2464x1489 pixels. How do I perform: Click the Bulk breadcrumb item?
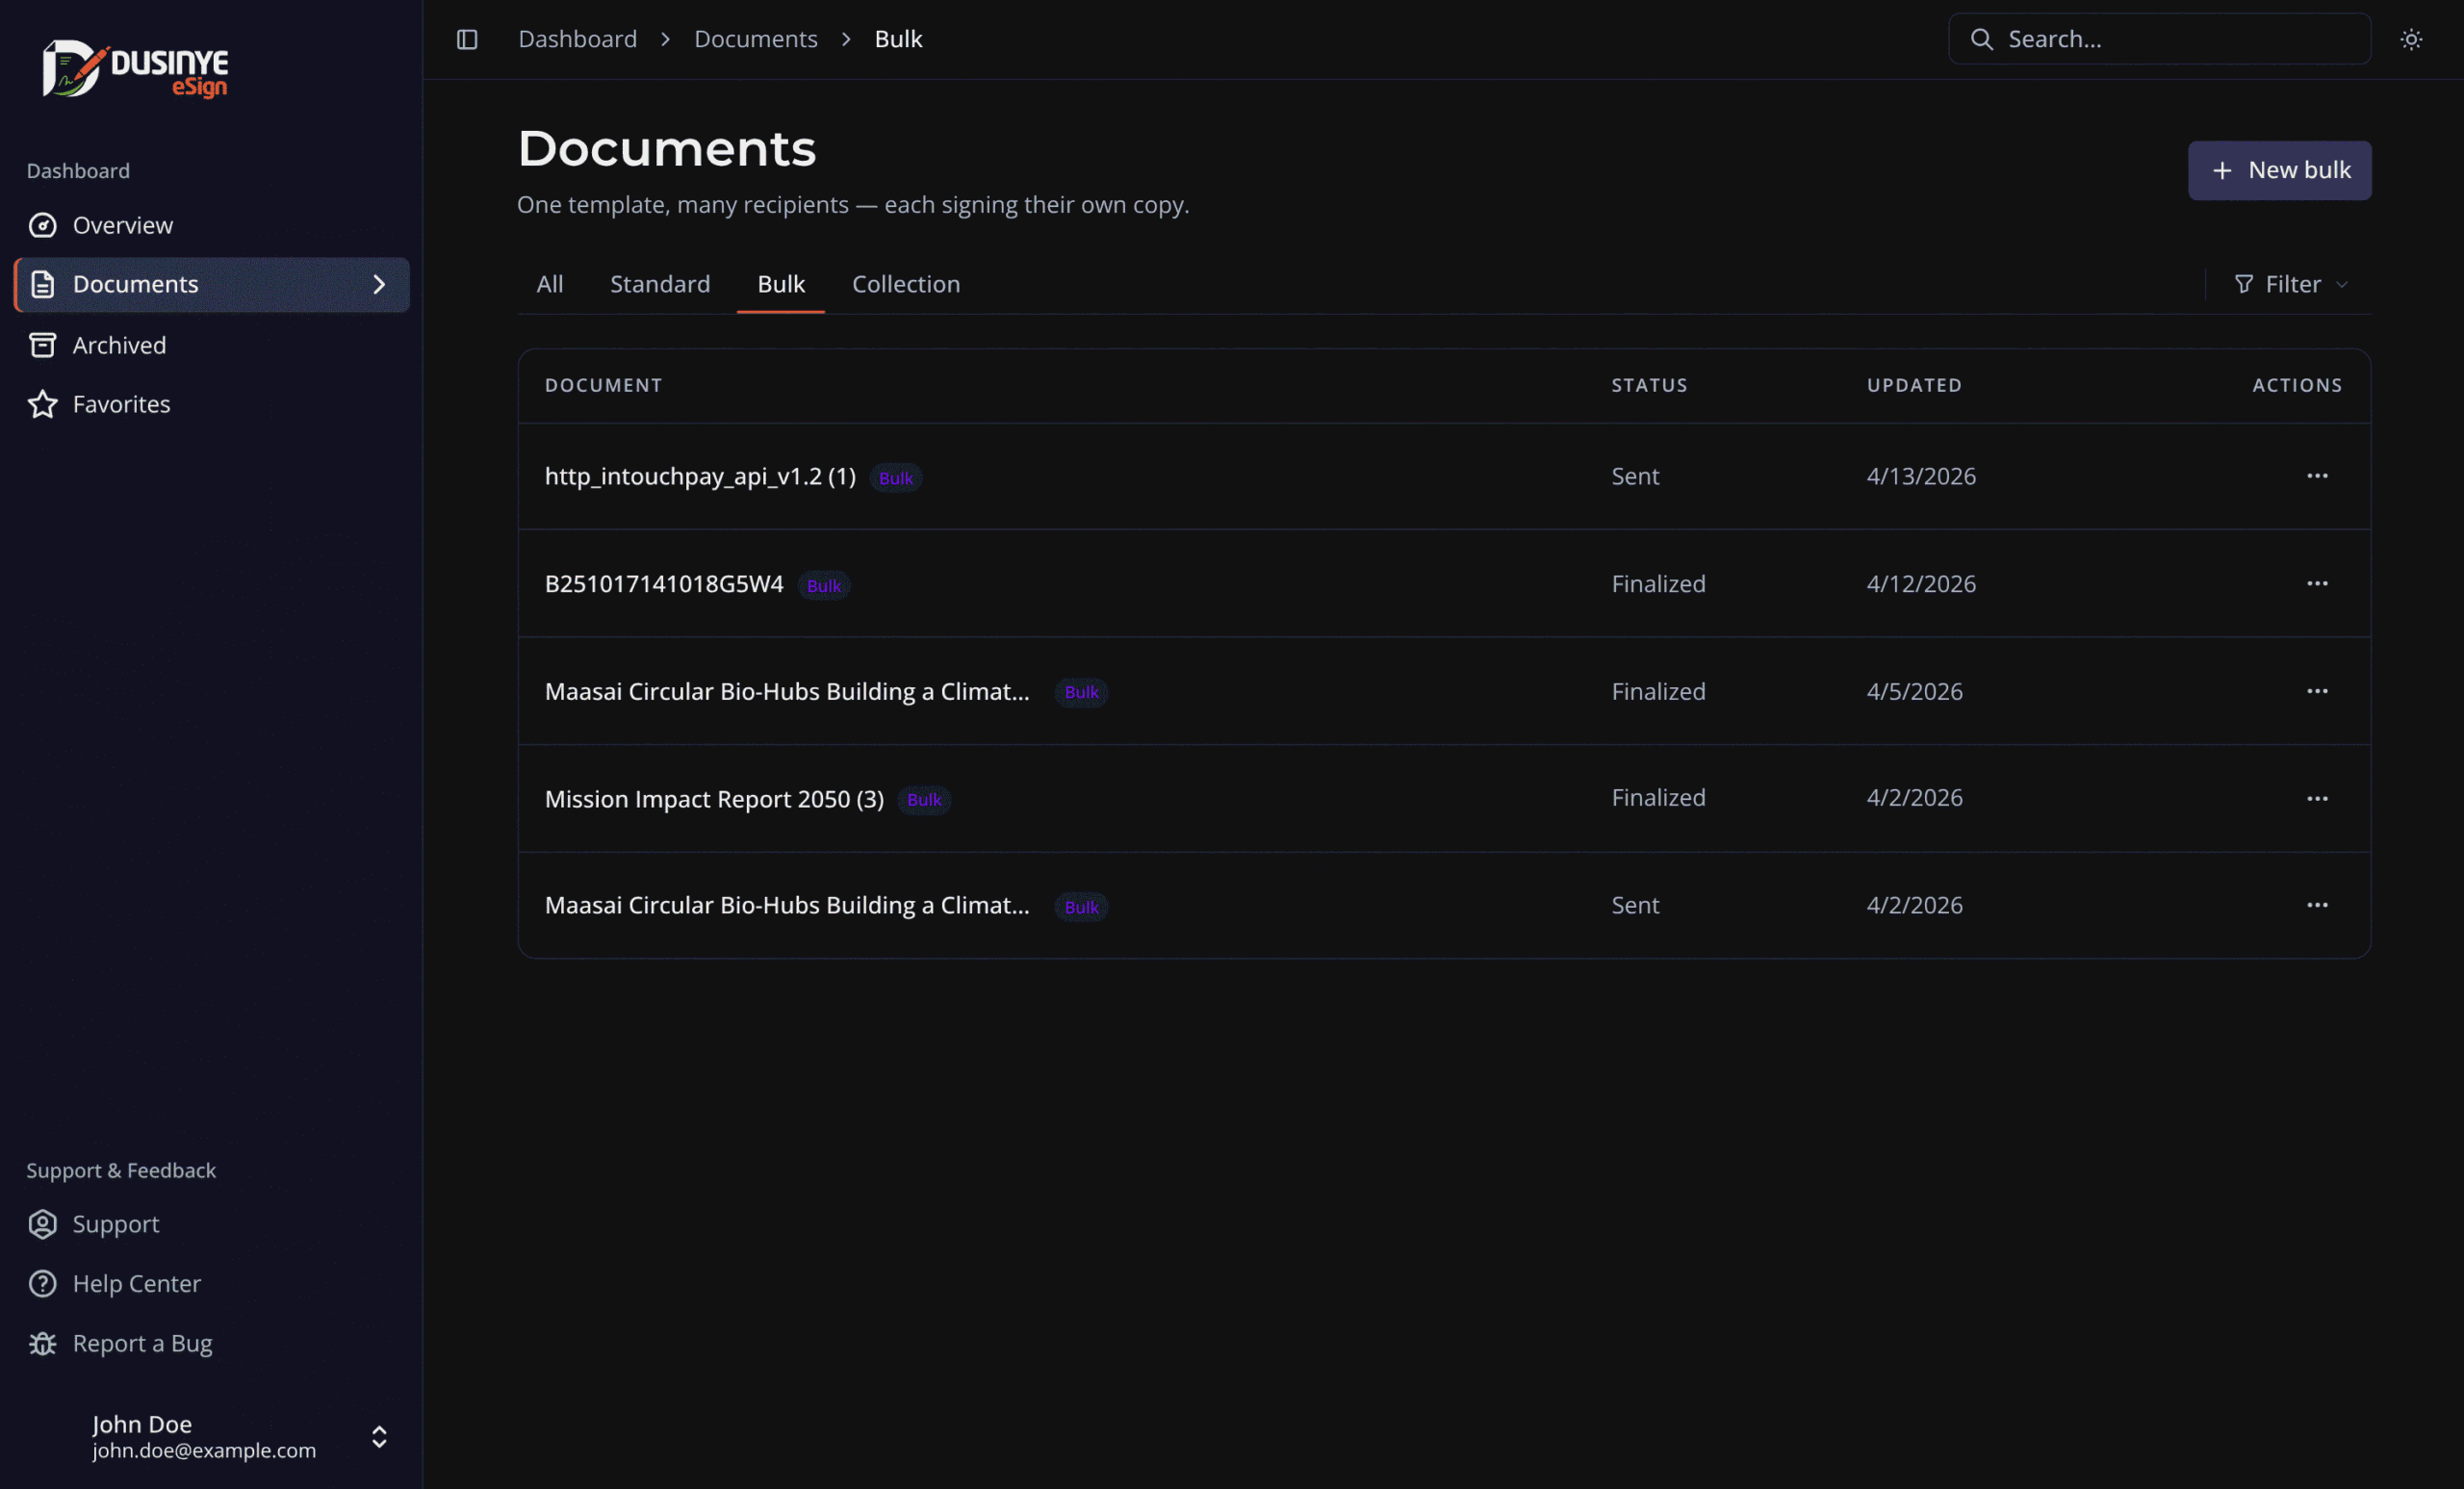[898, 39]
